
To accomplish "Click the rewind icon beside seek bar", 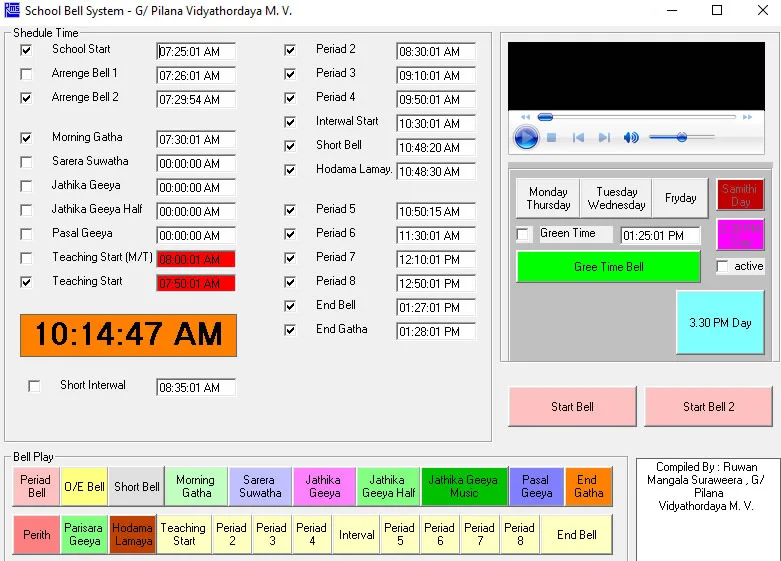I will pos(526,117).
